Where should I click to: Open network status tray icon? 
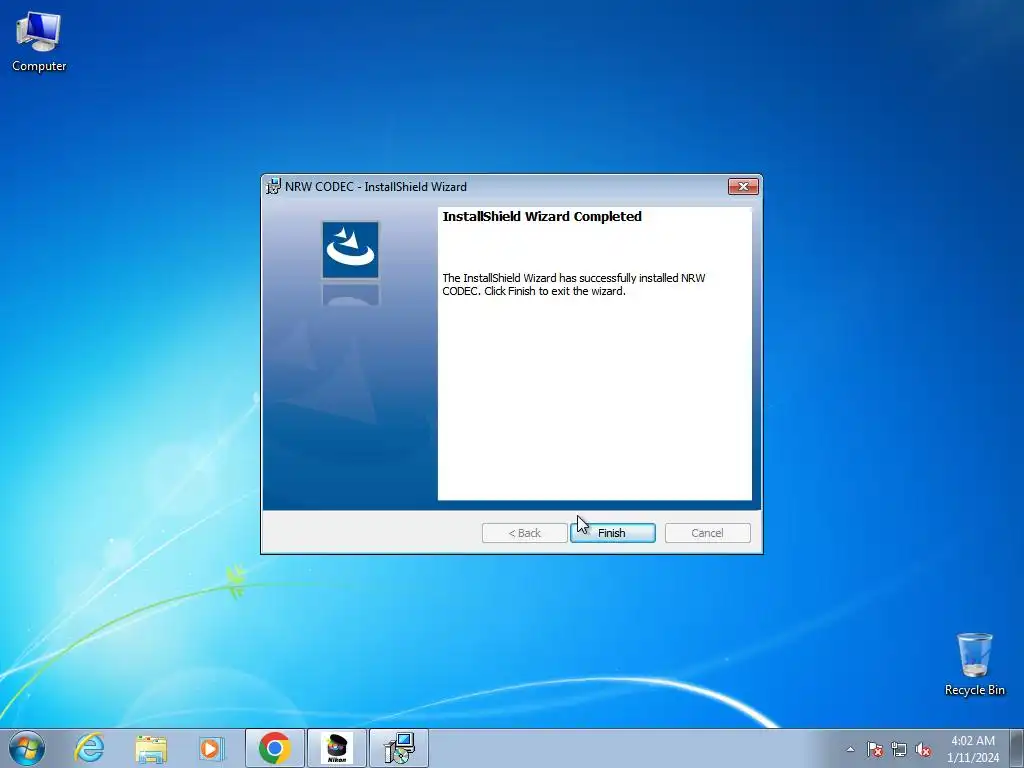[x=899, y=750]
